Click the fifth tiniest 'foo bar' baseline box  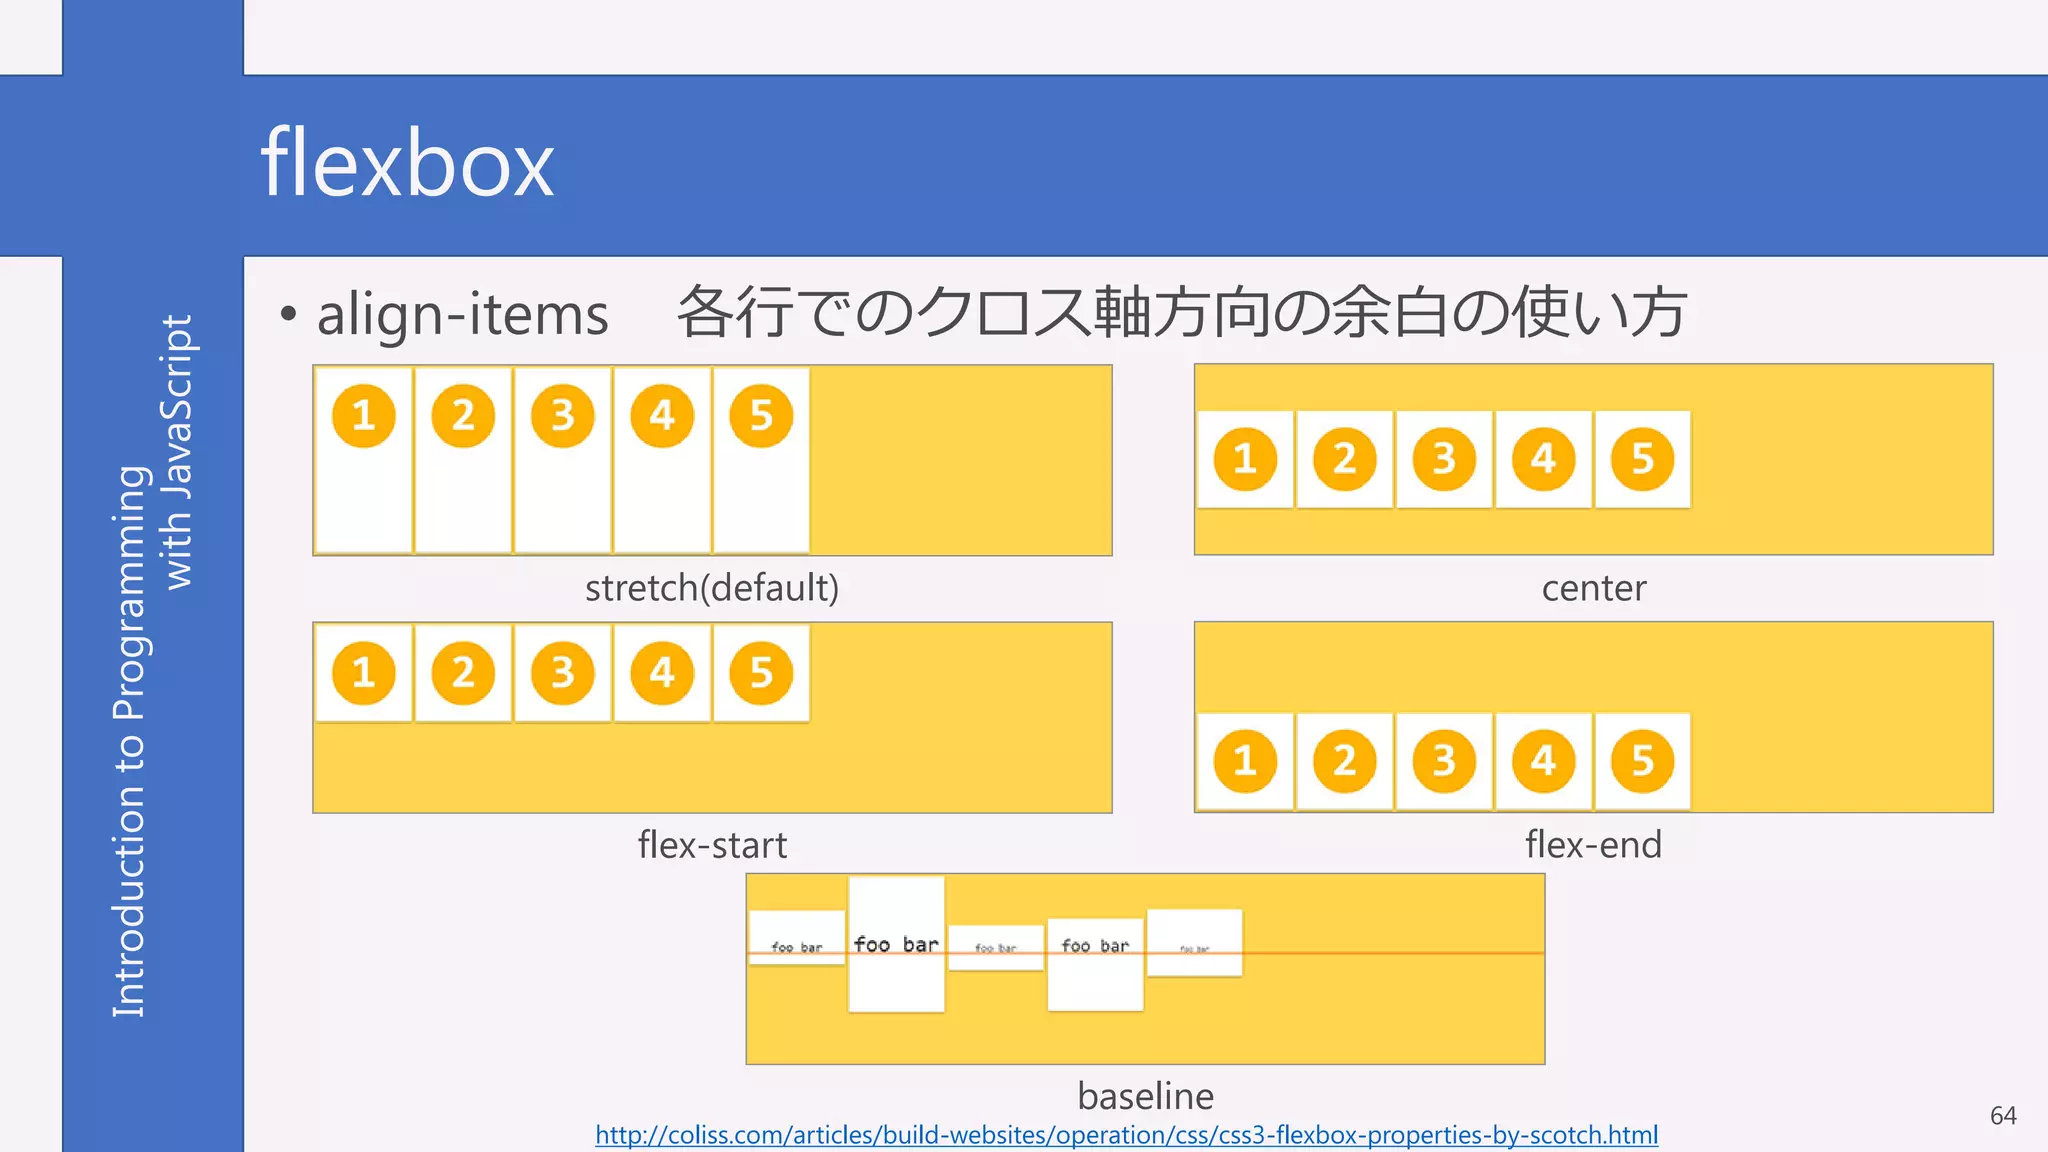pos(1194,943)
